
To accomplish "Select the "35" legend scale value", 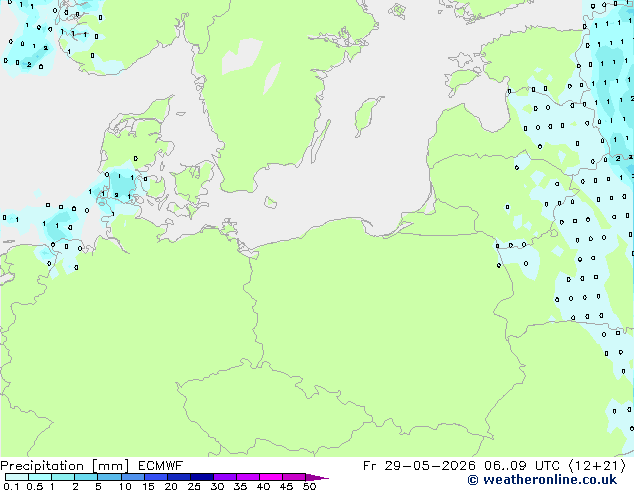I will (x=240, y=486).
